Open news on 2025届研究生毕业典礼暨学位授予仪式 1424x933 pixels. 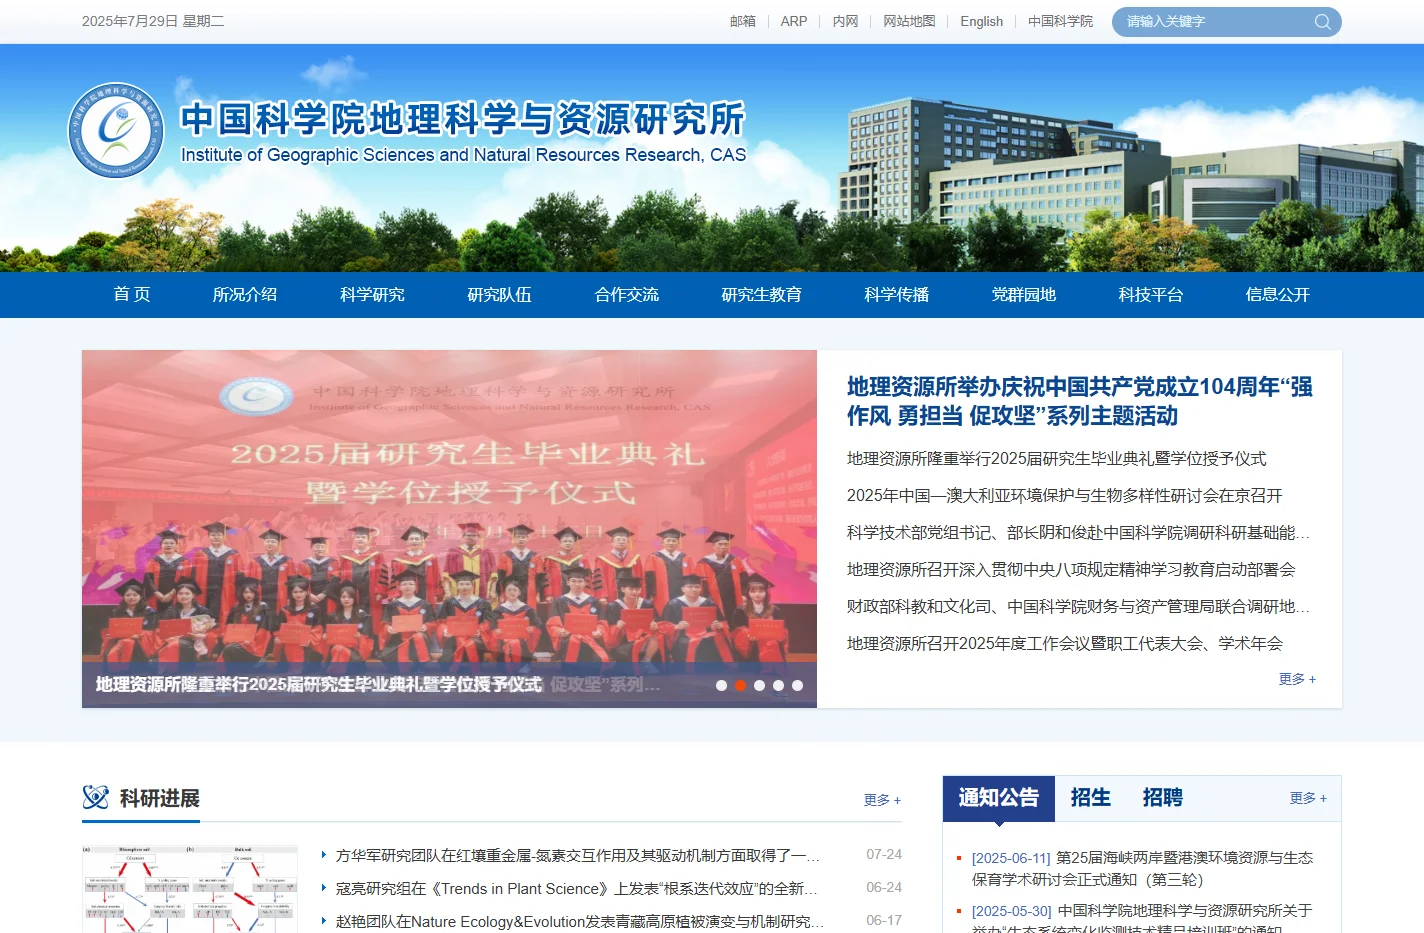1057,458
